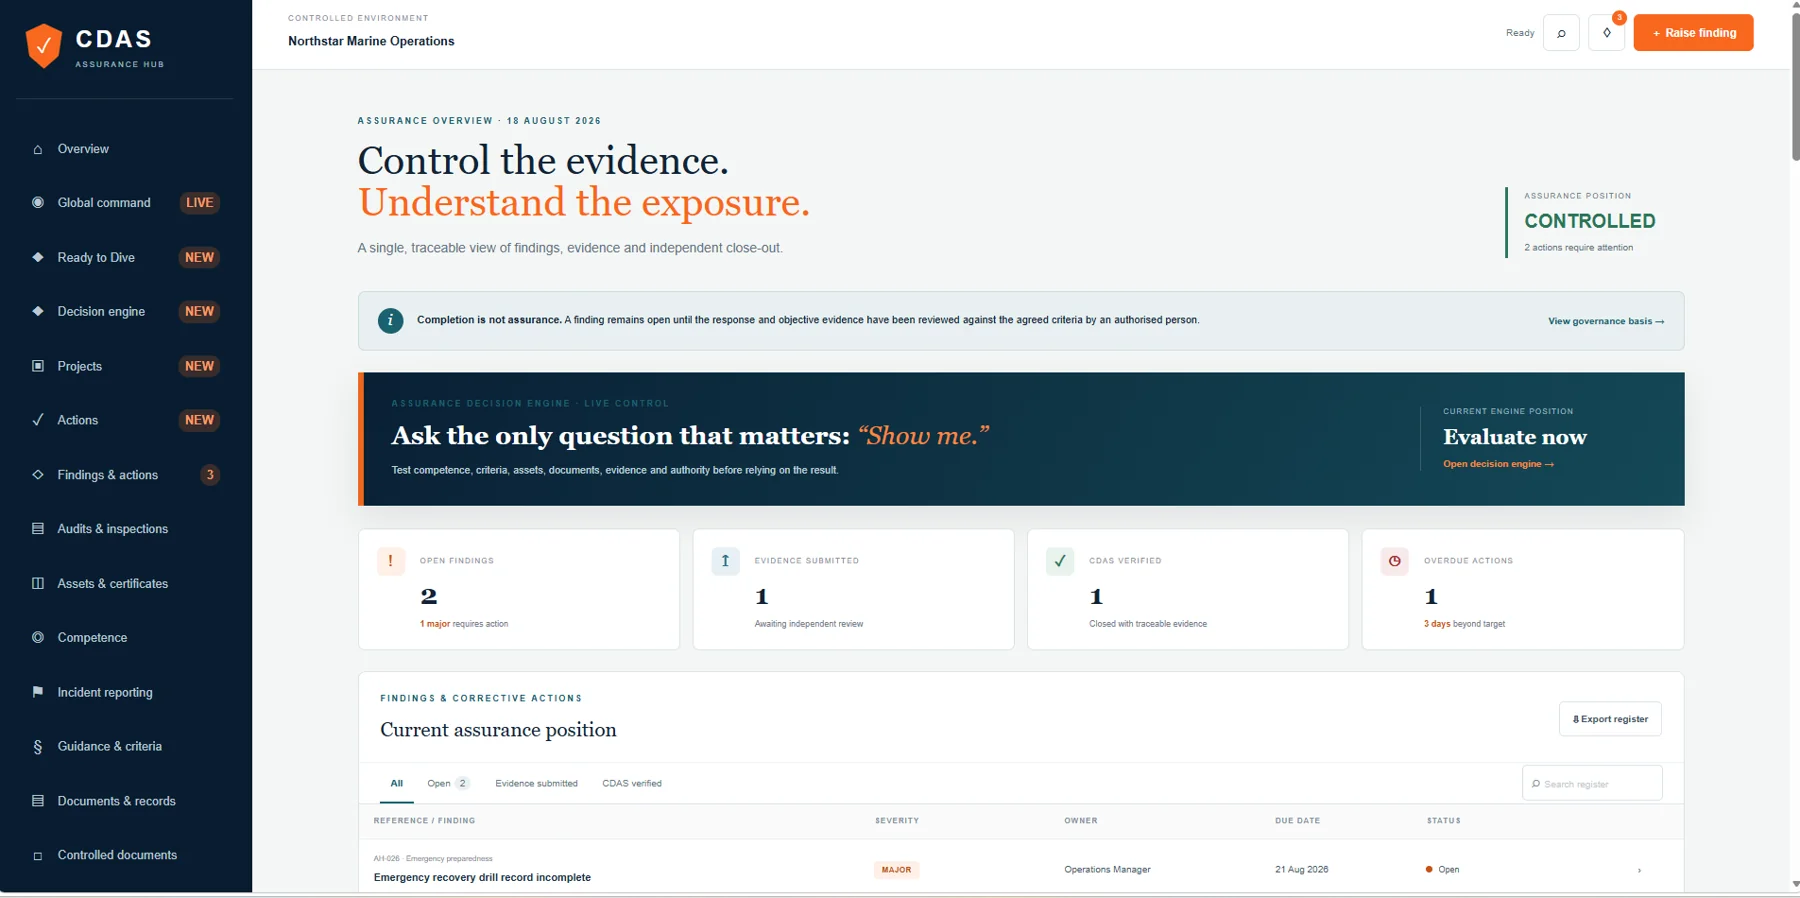Viewport: 1800px width, 898px height.
Task: Click the Projects sidebar icon
Action: coord(38,366)
